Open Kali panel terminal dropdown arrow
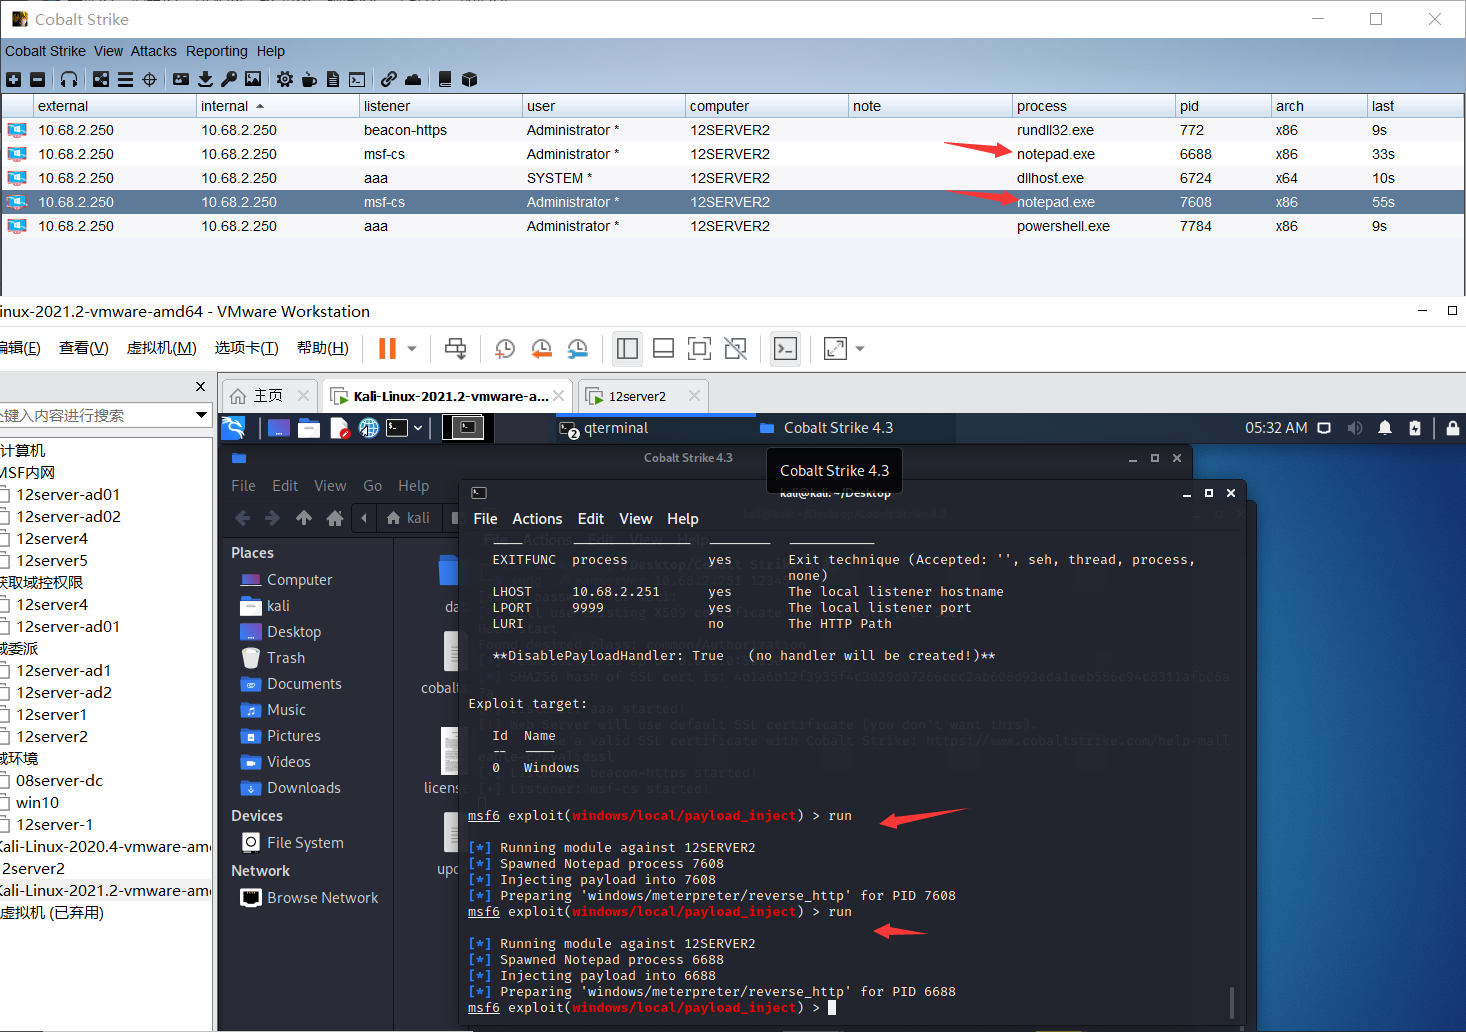Viewport: 1466px width, 1032px height. click(x=418, y=428)
